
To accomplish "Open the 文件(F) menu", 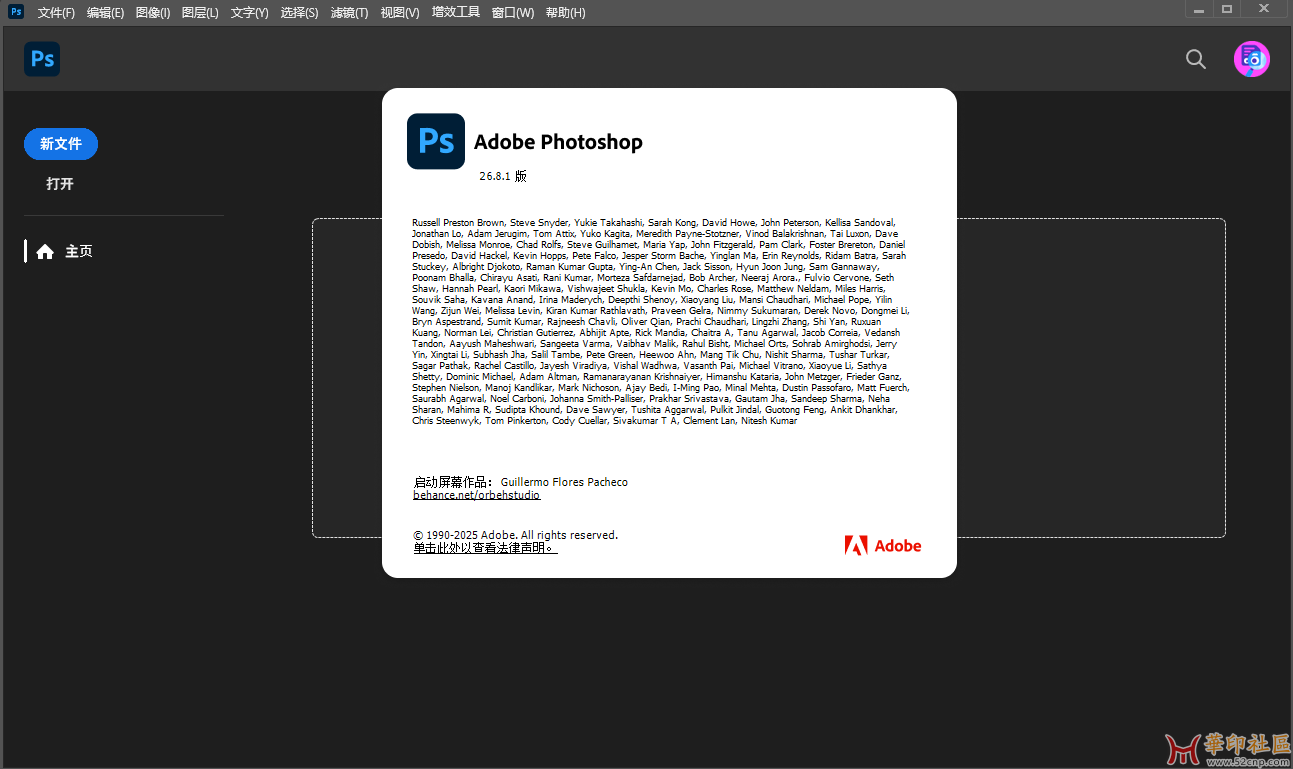I will pyautogui.click(x=56, y=13).
